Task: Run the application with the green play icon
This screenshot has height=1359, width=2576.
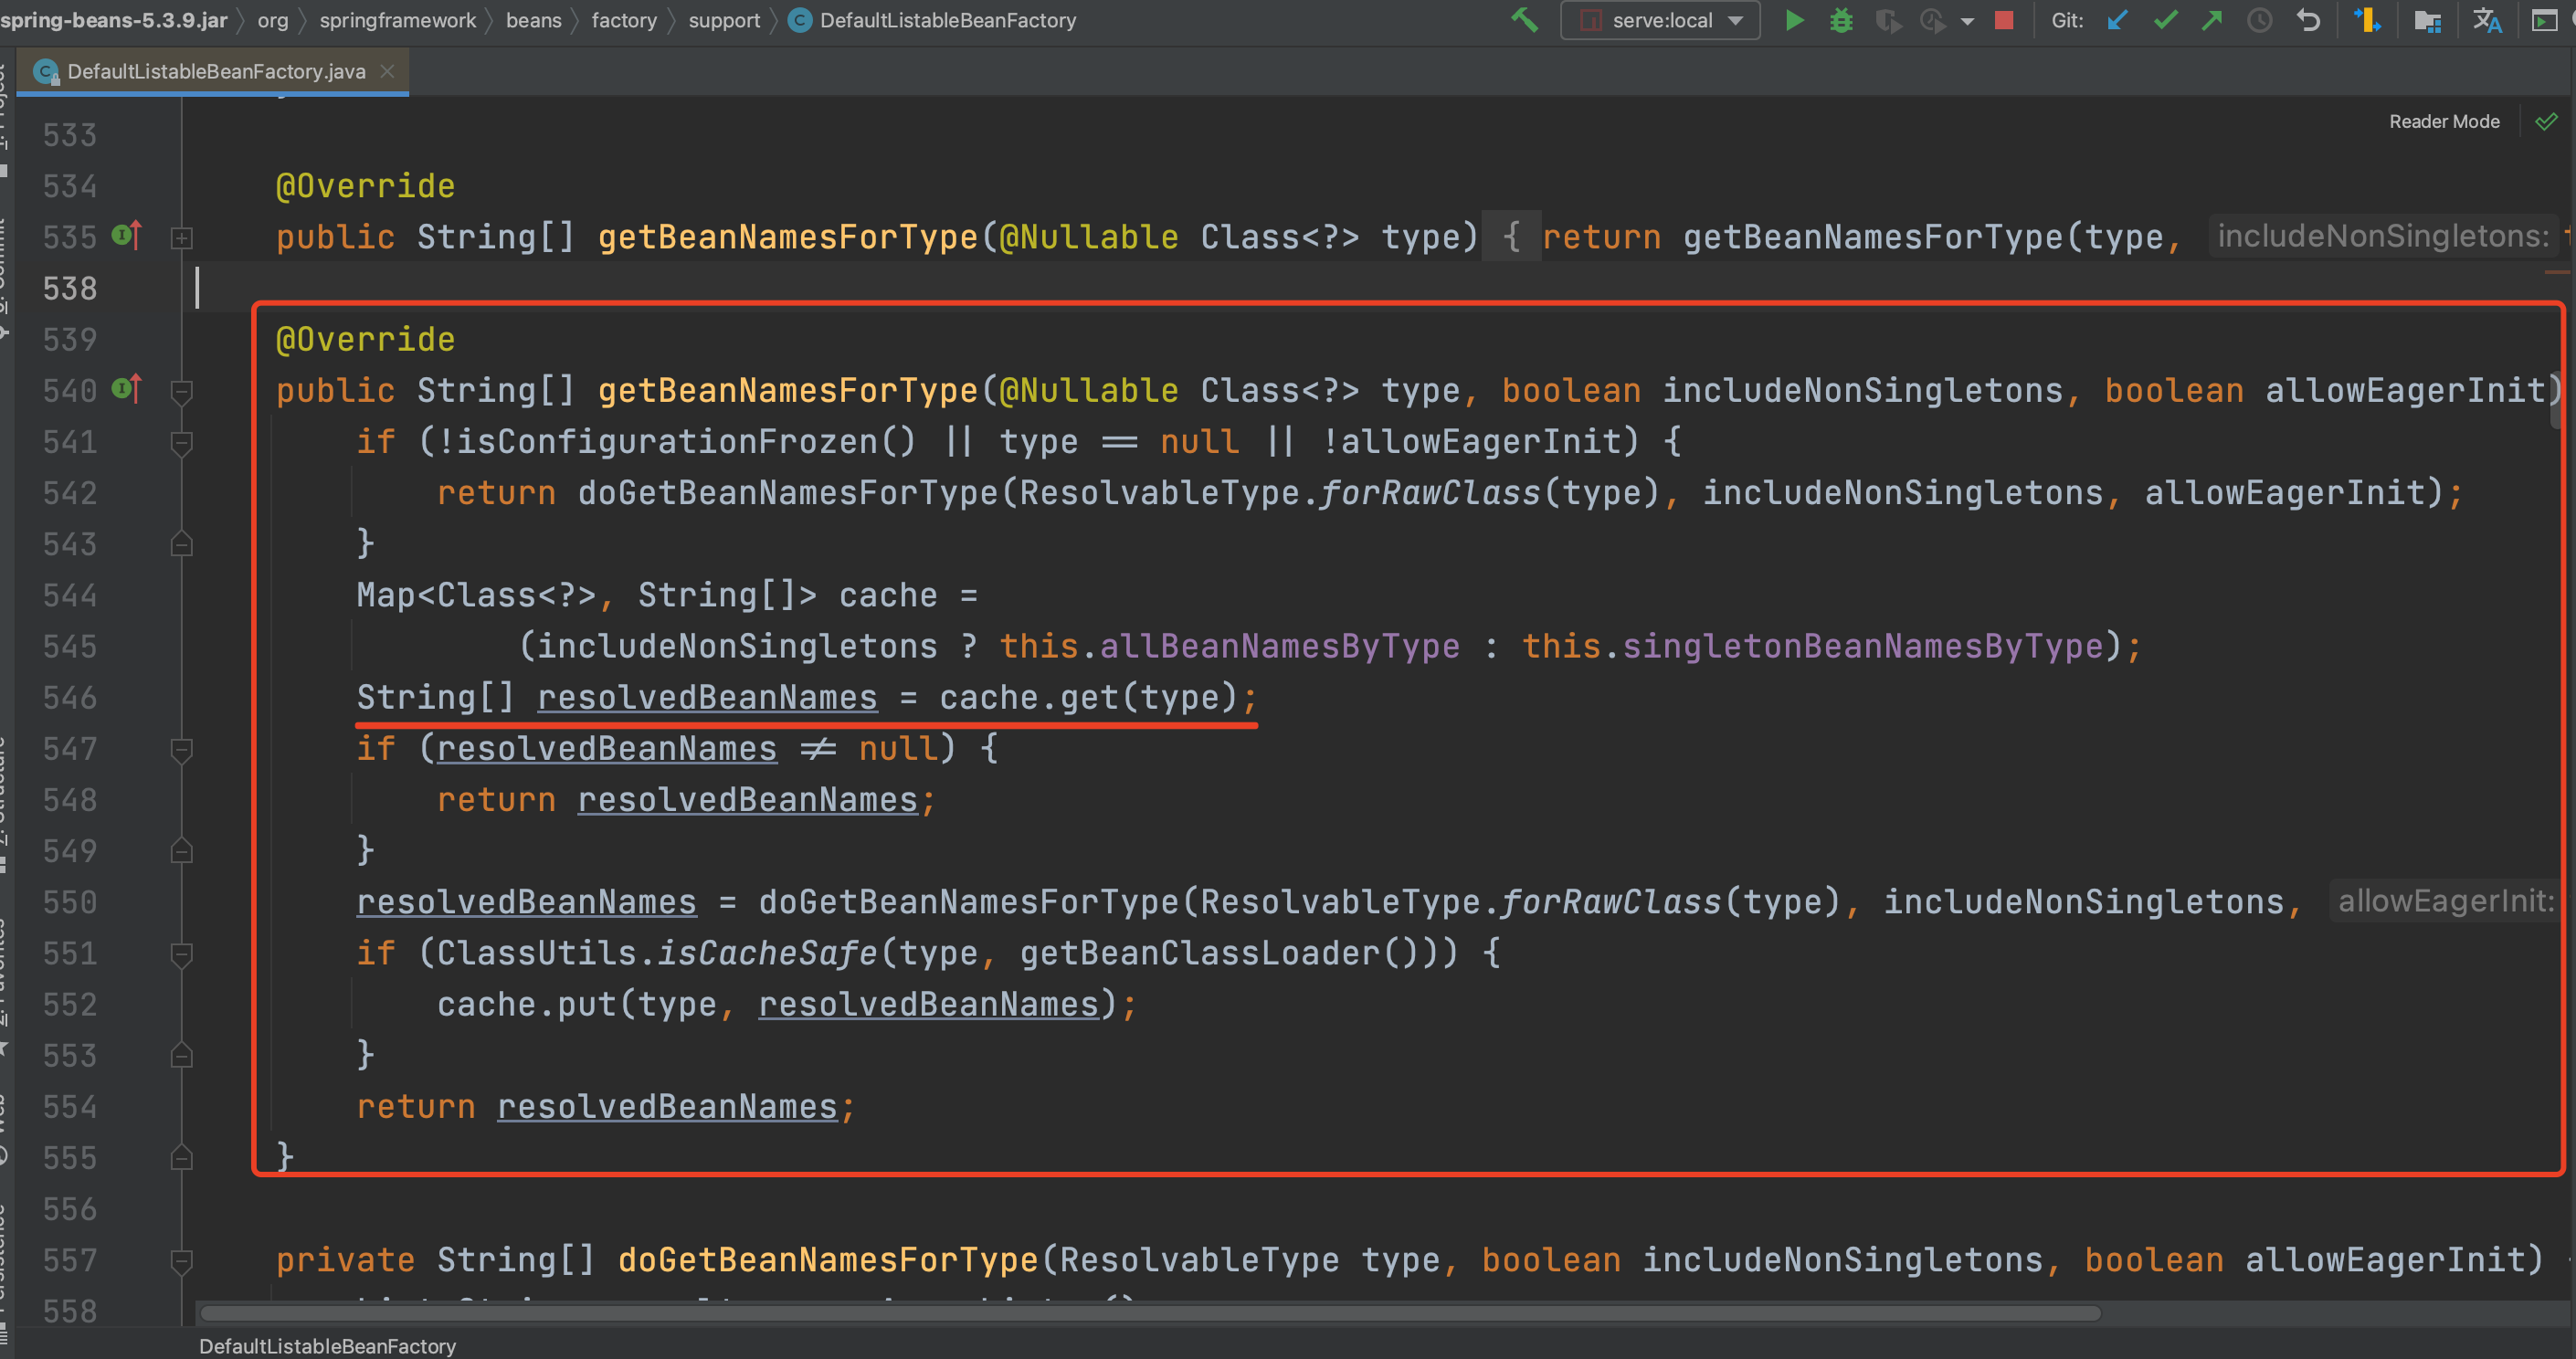Action: point(1794,20)
